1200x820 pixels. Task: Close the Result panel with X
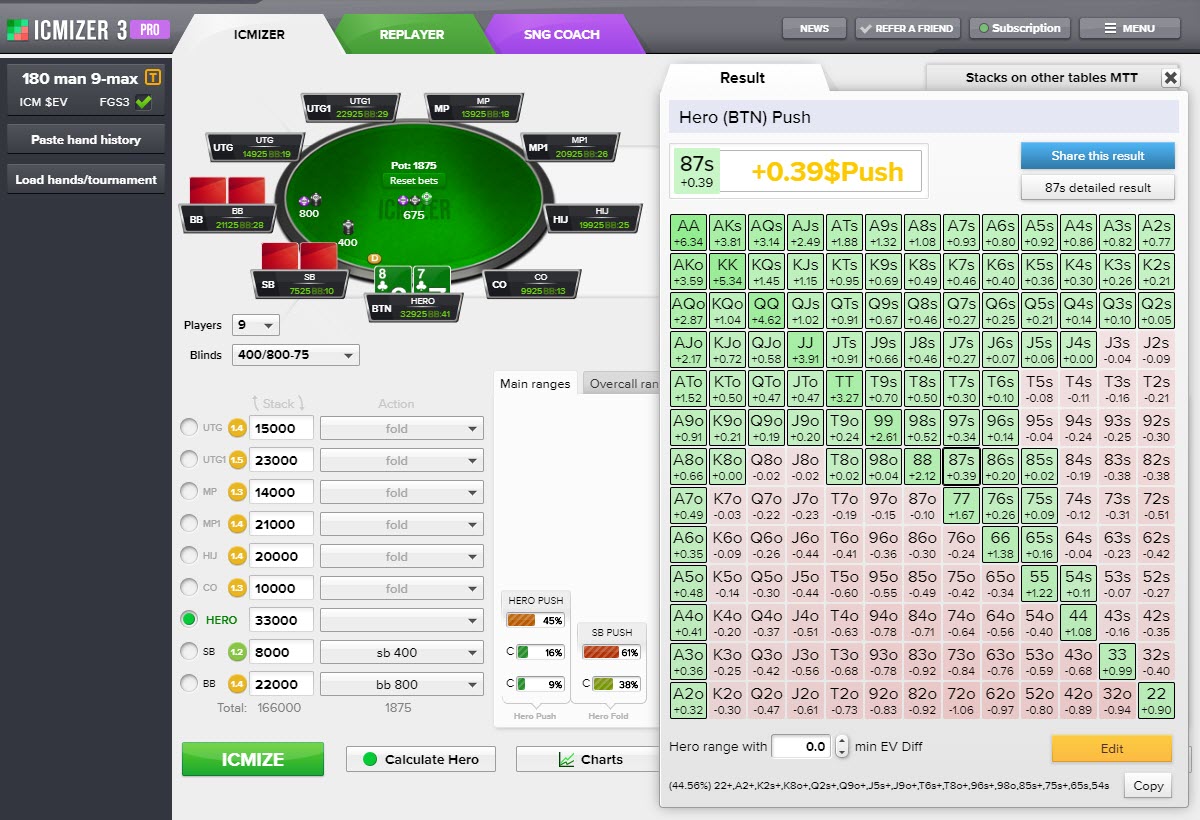(x=1170, y=78)
